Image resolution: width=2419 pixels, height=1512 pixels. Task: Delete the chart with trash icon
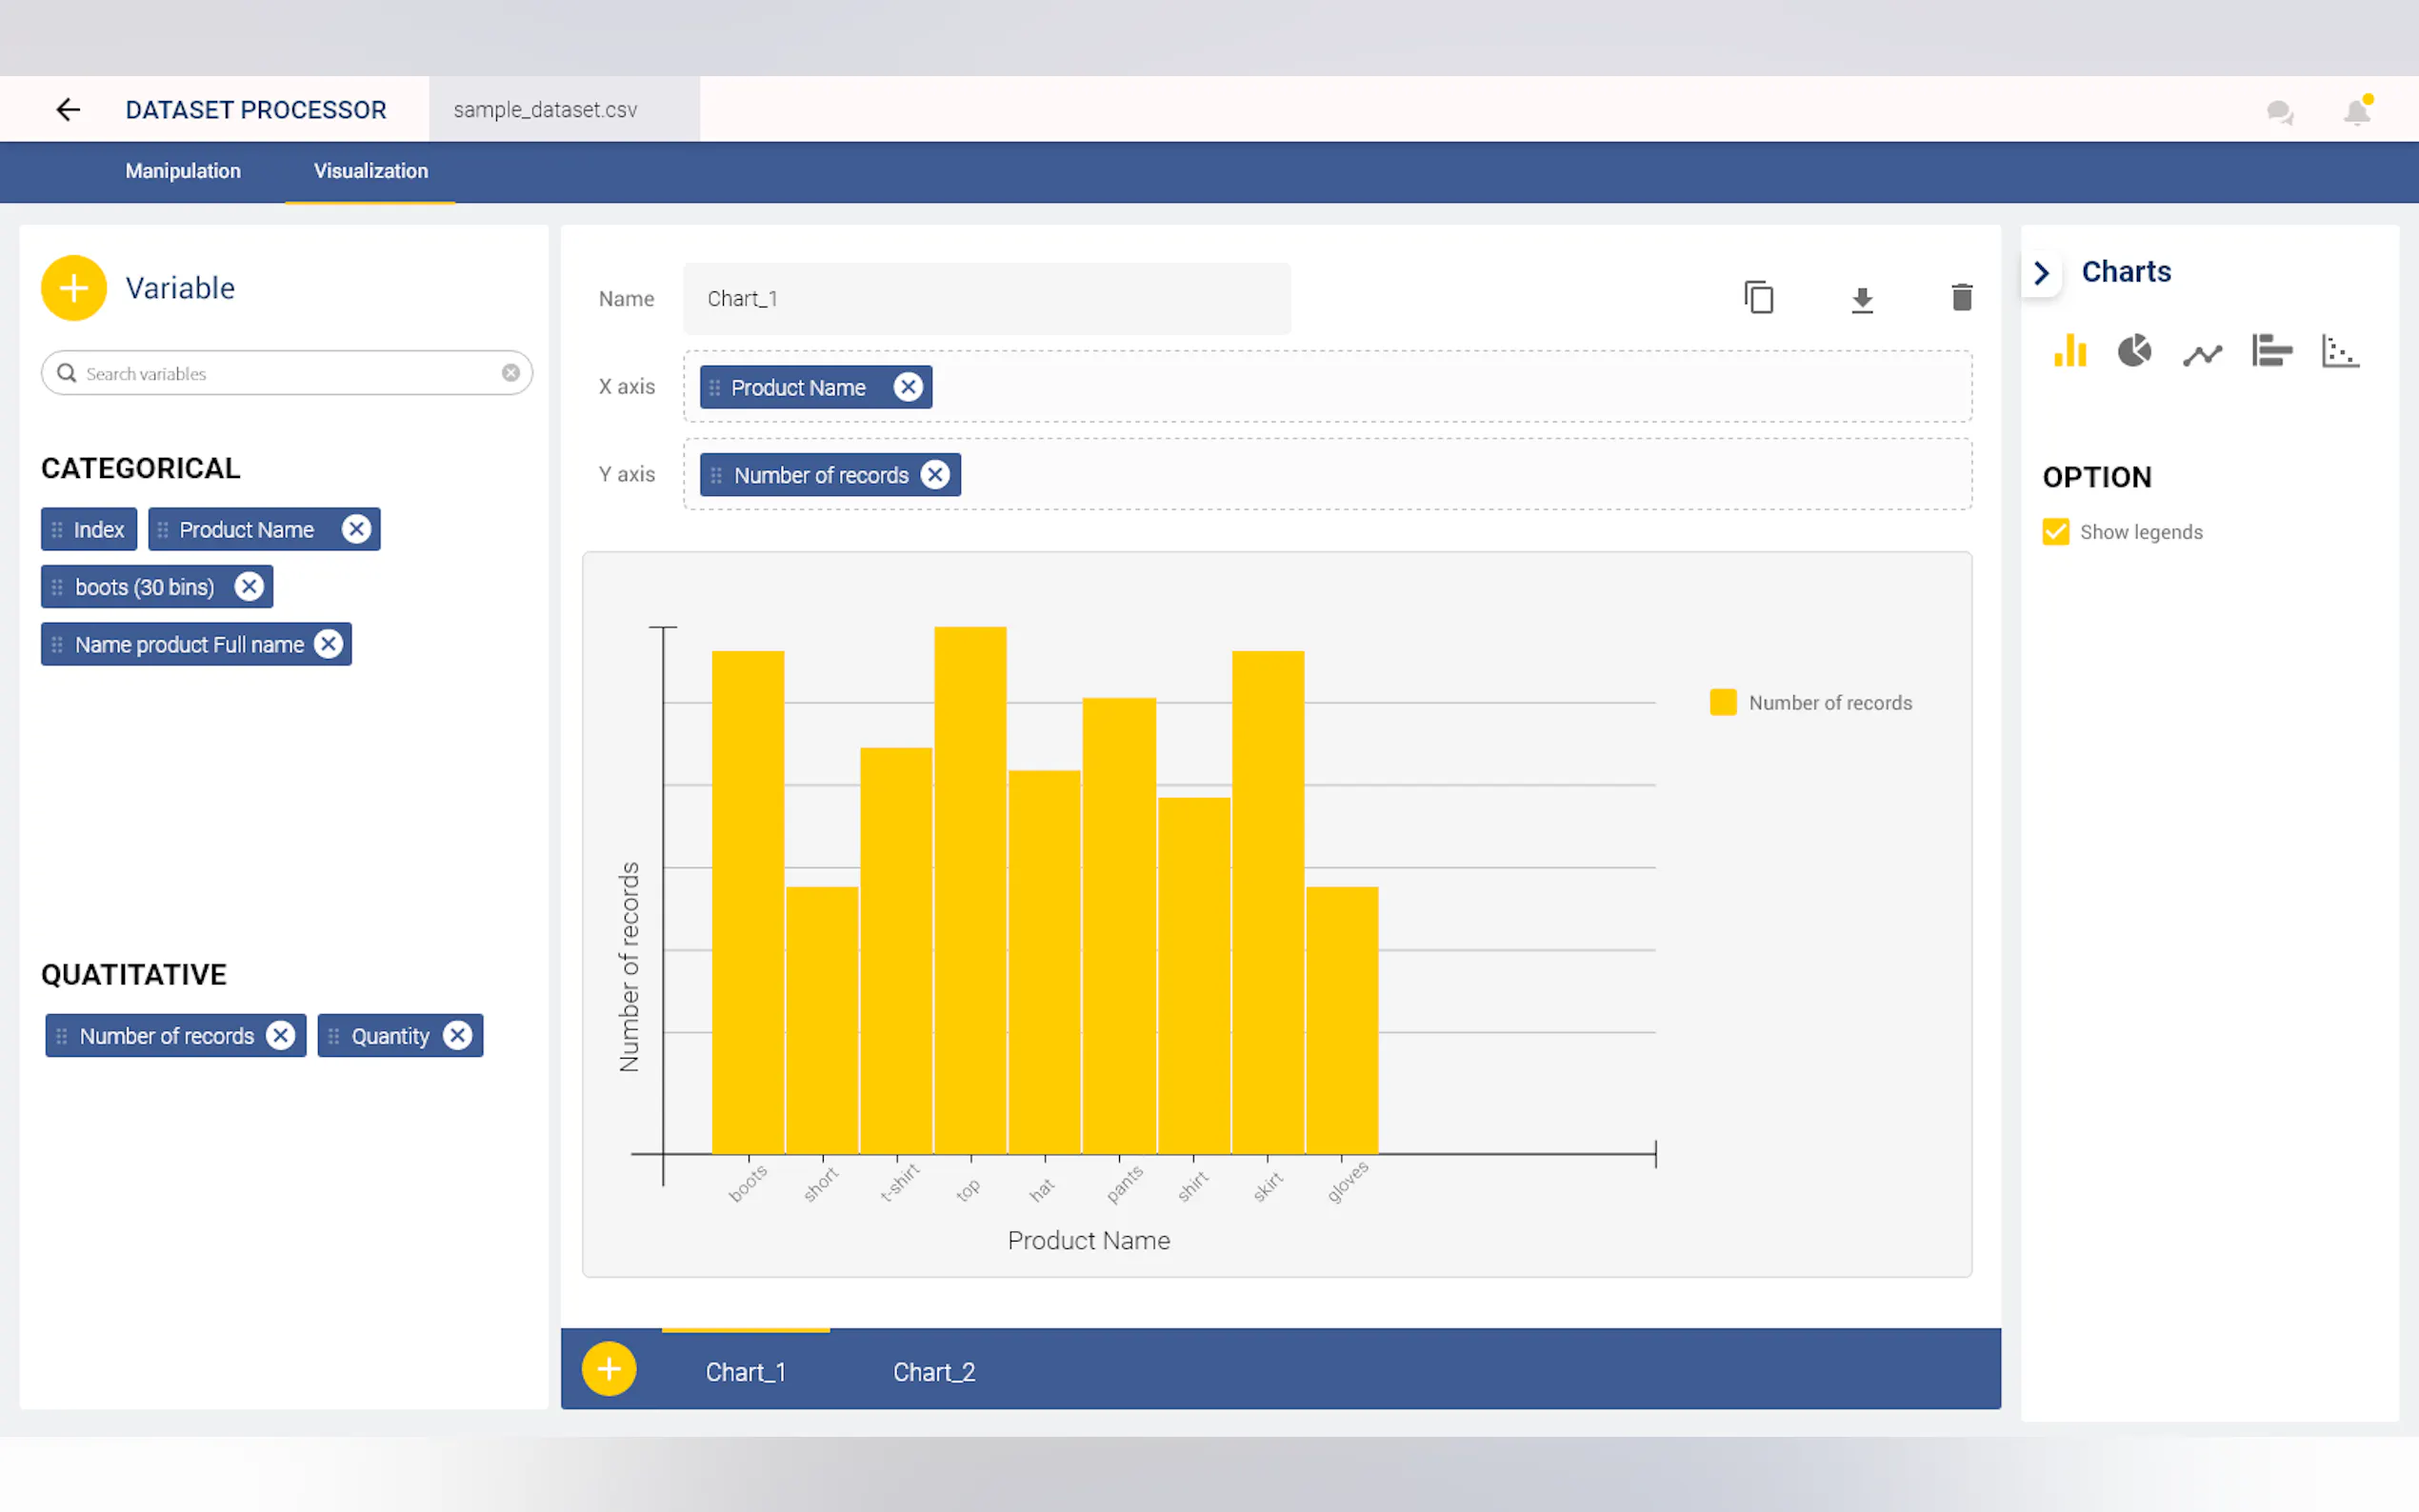point(1961,298)
